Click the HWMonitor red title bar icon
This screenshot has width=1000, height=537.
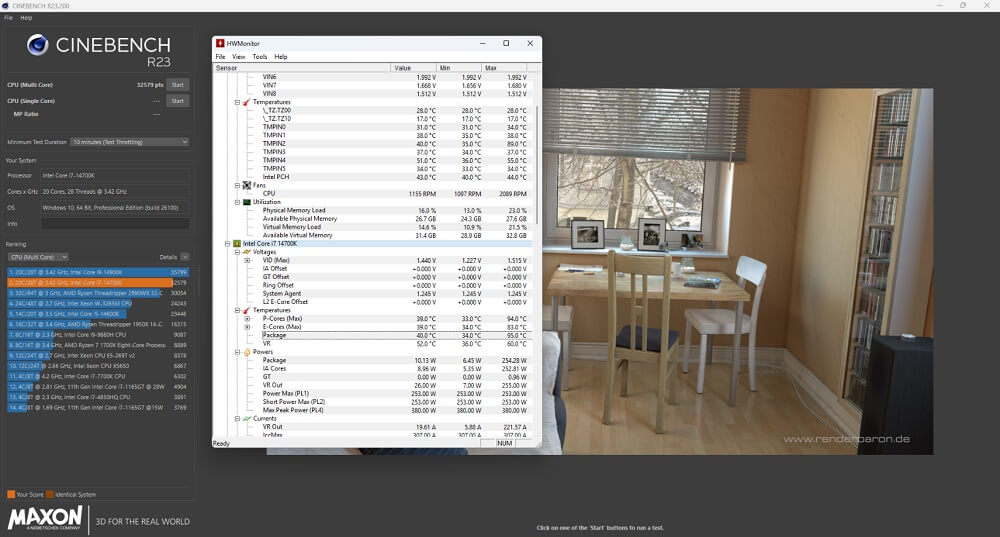tap(220, 43)
